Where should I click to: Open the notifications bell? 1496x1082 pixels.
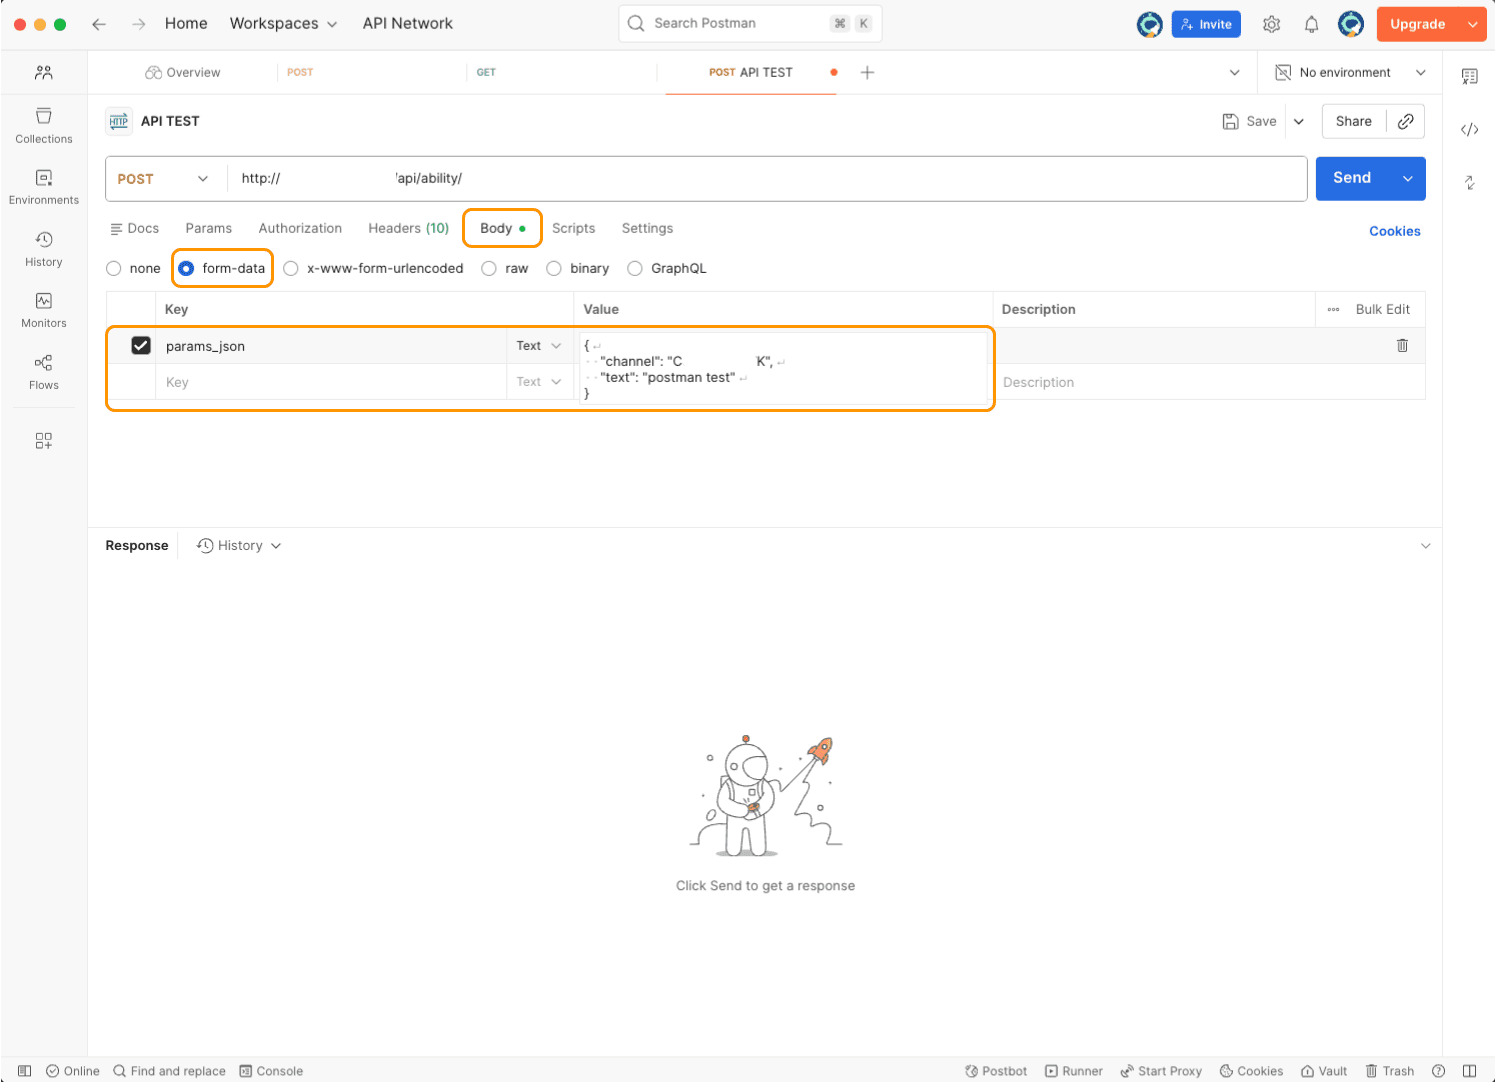[1311, 24]
